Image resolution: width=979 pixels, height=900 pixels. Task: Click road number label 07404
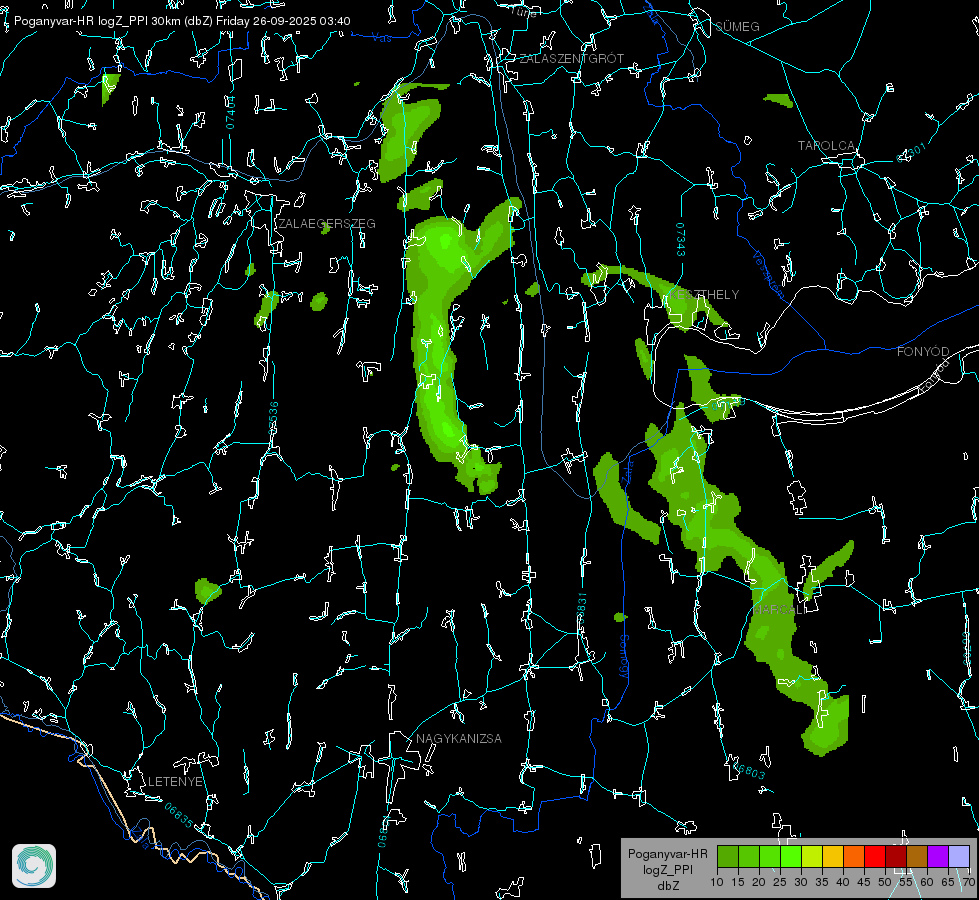230,112
